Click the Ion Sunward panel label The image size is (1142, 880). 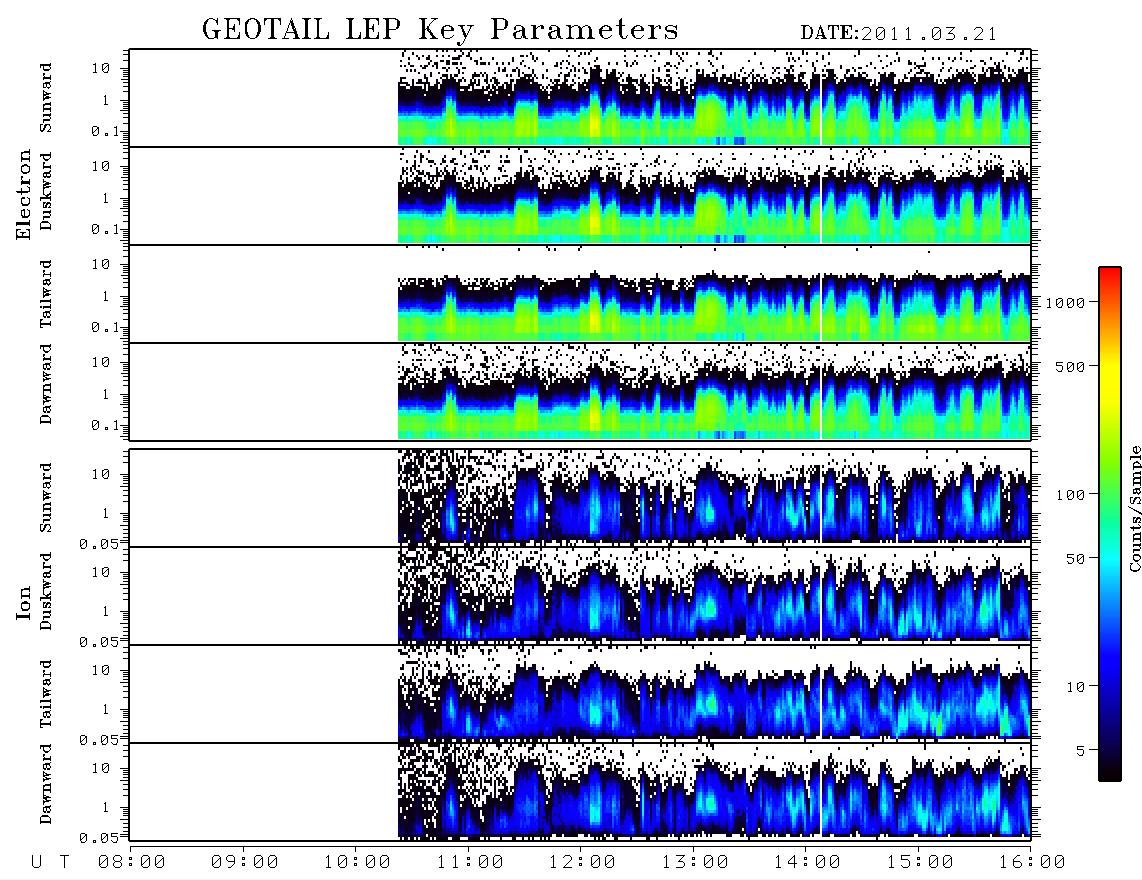(x=46, y=498)
